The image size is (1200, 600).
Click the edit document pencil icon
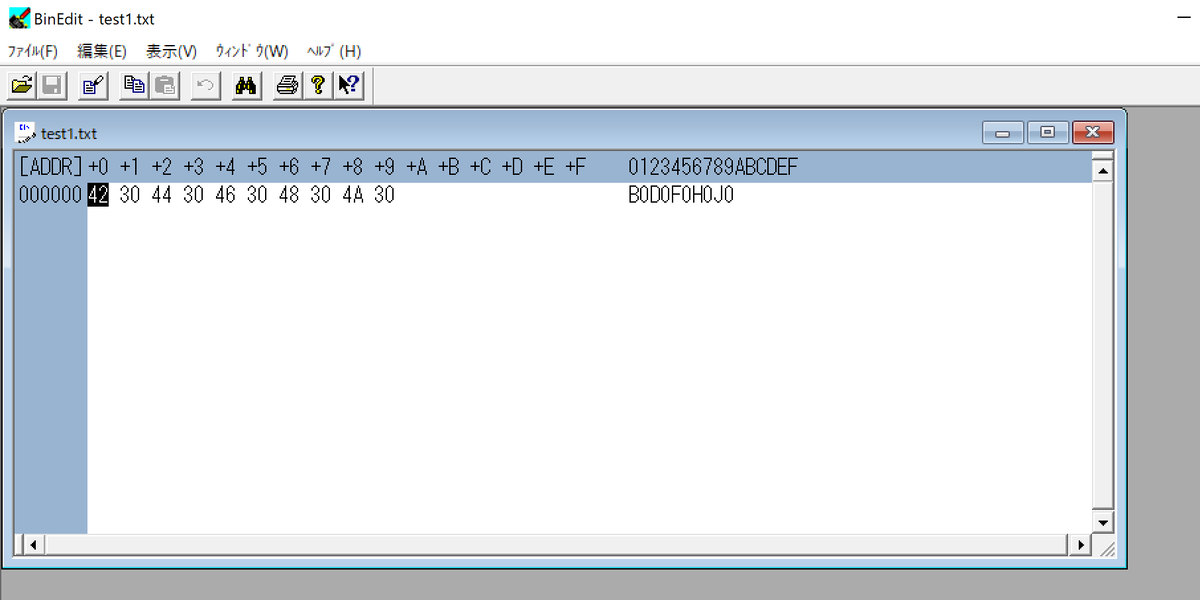coord(93,86)
